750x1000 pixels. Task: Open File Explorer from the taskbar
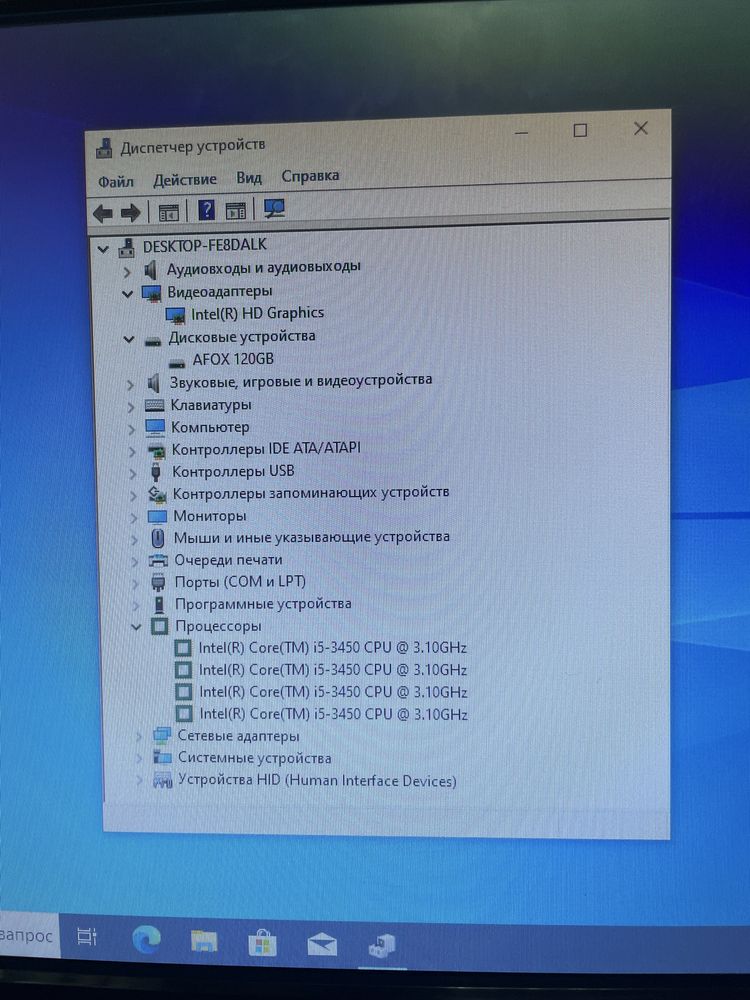(204, 941)
